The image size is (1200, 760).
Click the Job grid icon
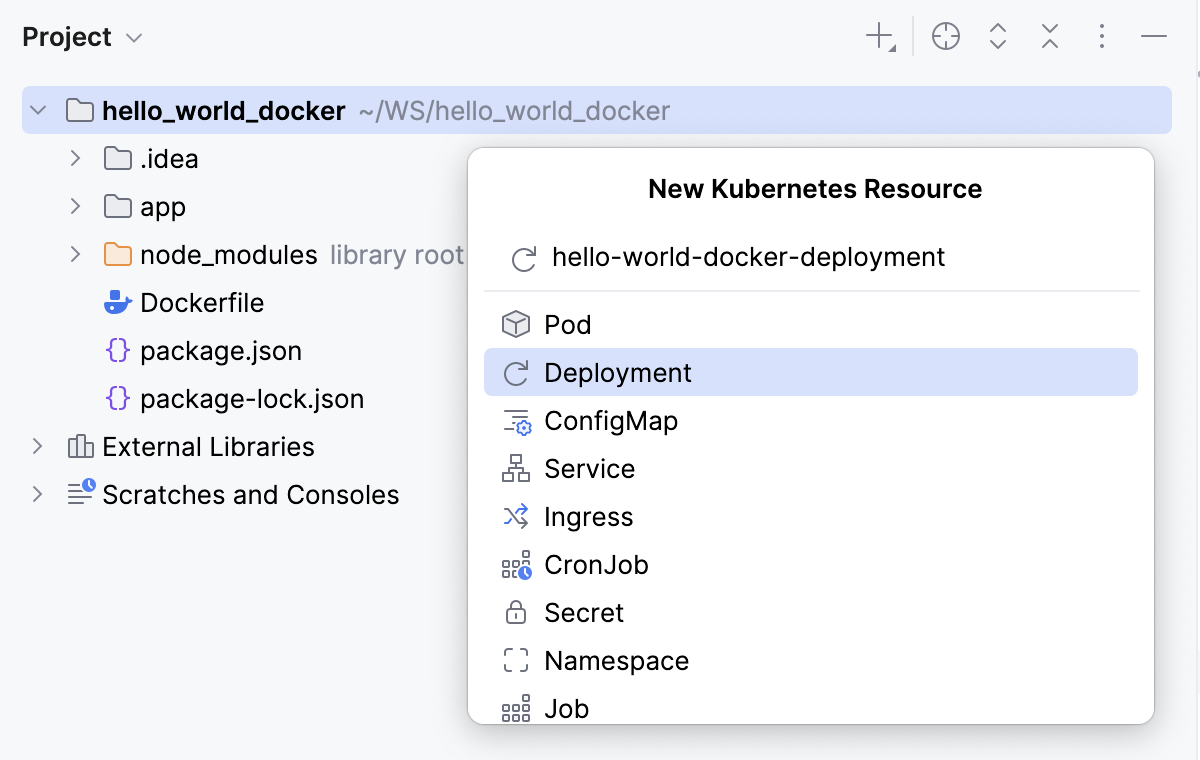coord(515,708)
